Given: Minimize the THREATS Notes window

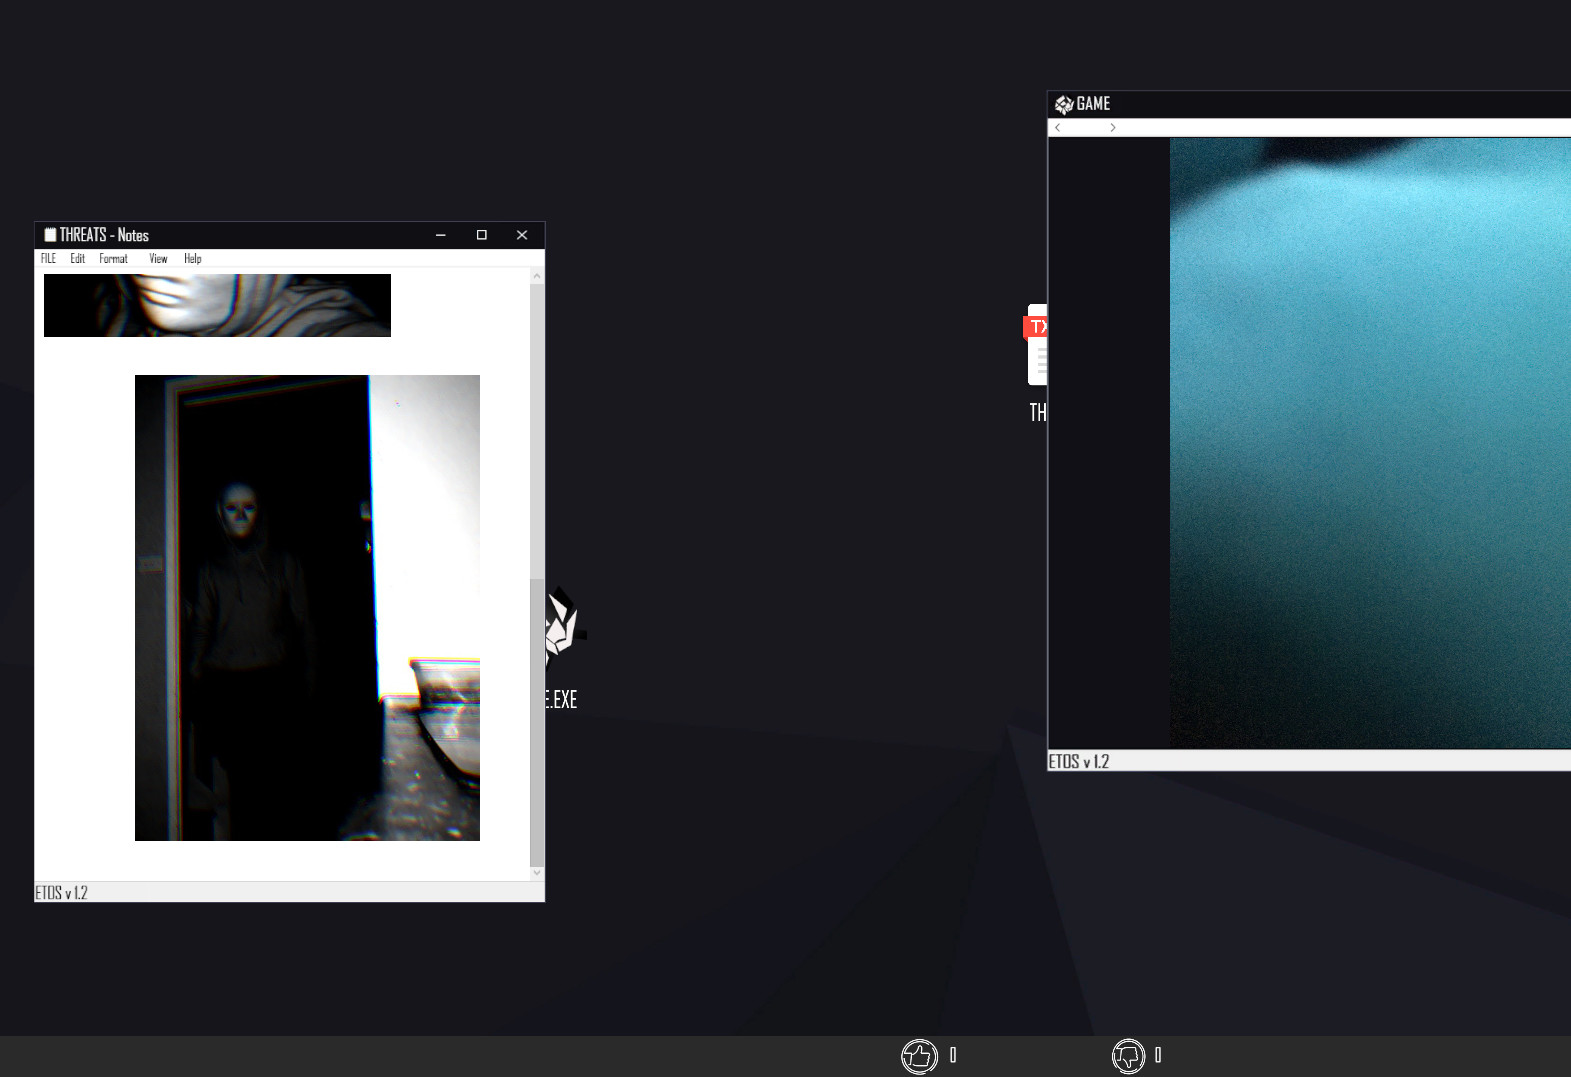Looking at the screenshot, I should pyautogui.click(x=440, y=235).
